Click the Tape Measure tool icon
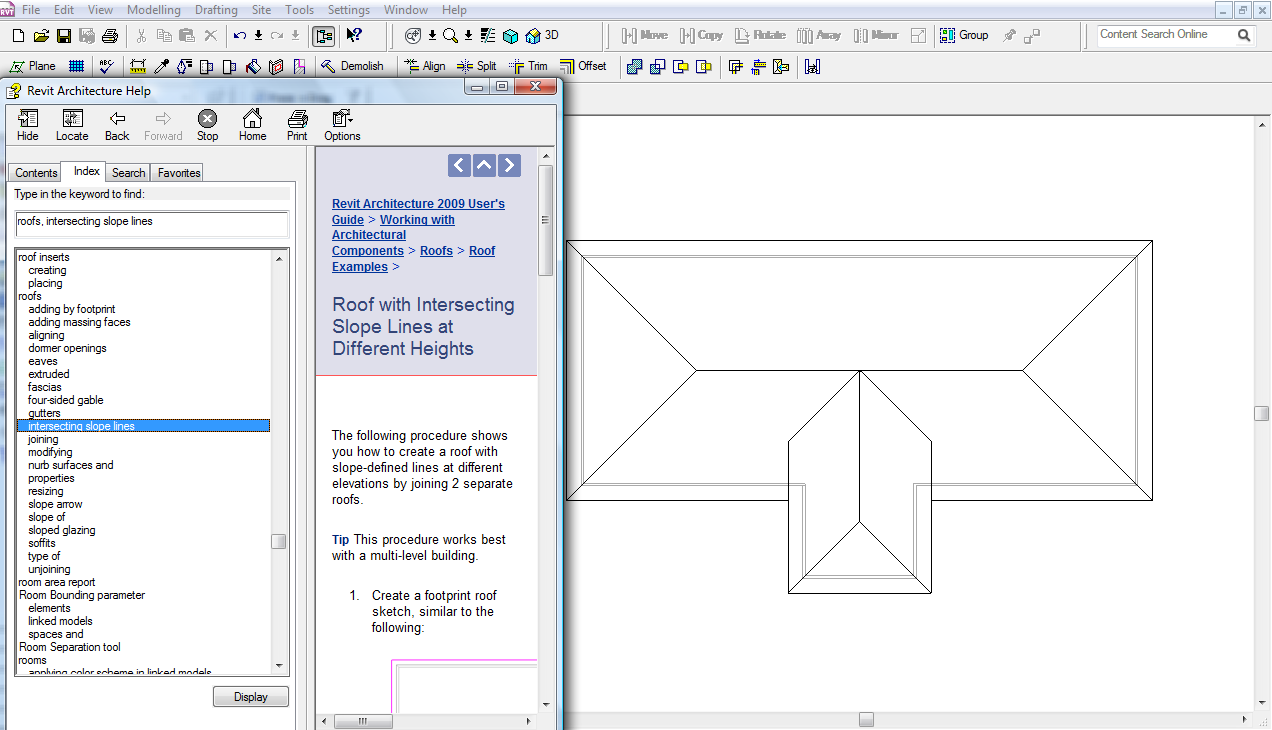Image resolution: width=1272 pixels, height=730 pixels. (138, 66)
